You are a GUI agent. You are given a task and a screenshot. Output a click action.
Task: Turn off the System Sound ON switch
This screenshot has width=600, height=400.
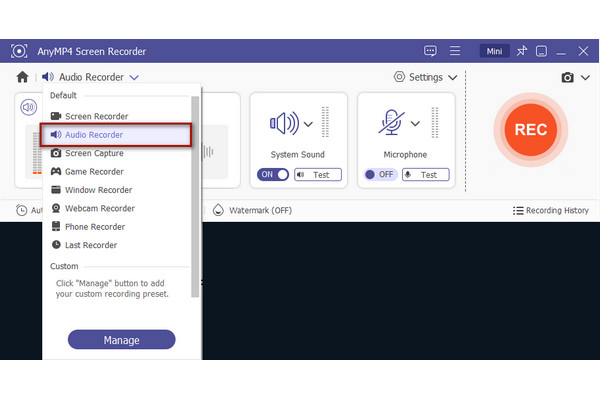click(x=273, y=175)
